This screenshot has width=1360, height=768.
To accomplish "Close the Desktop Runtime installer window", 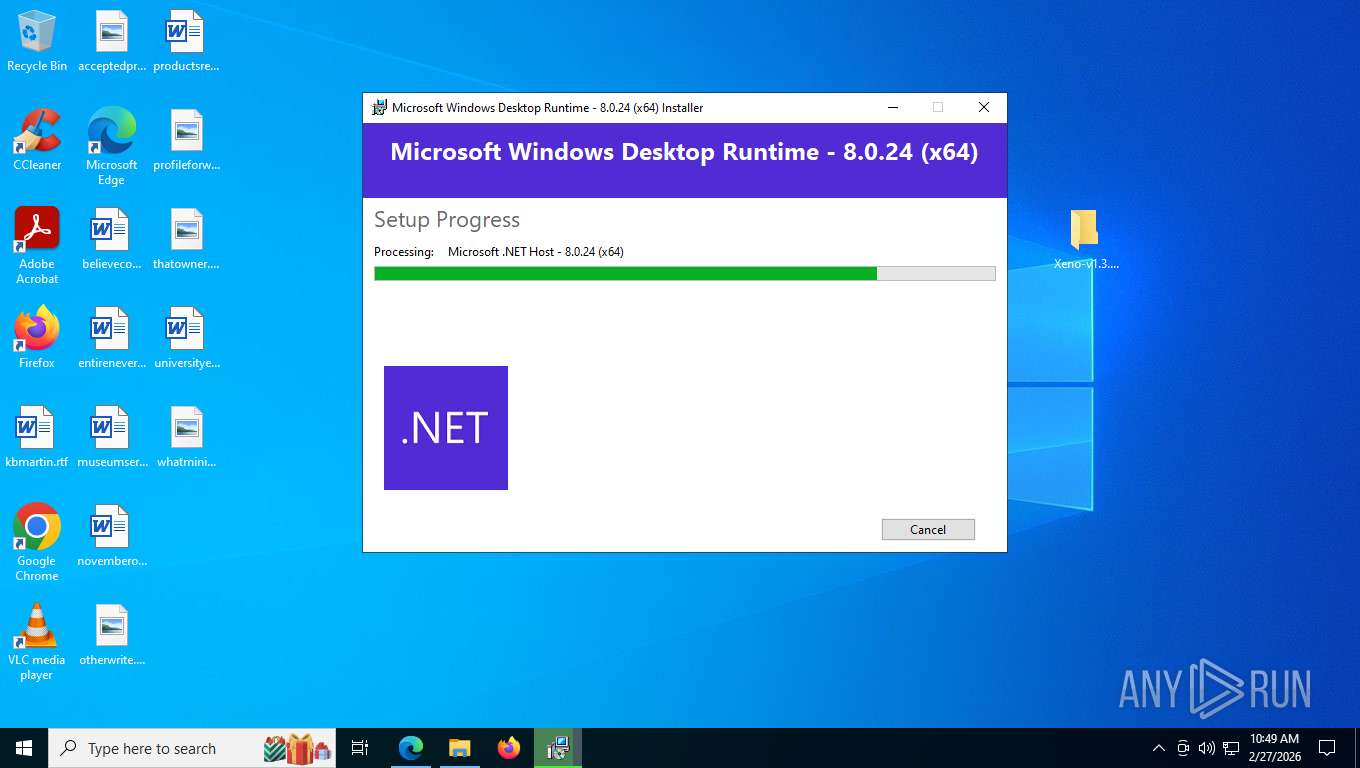I will pyautogui.click(x=984, y=107).
